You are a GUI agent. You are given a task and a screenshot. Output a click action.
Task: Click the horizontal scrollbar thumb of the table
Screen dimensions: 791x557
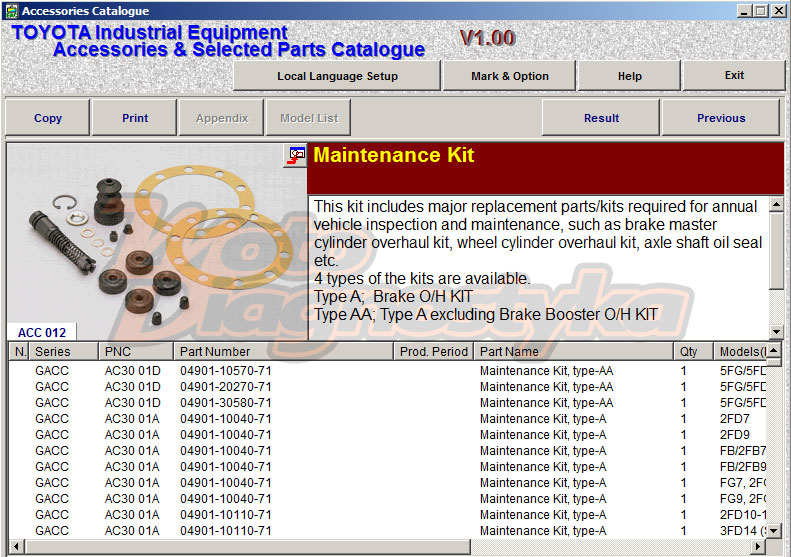click(247, 546)
